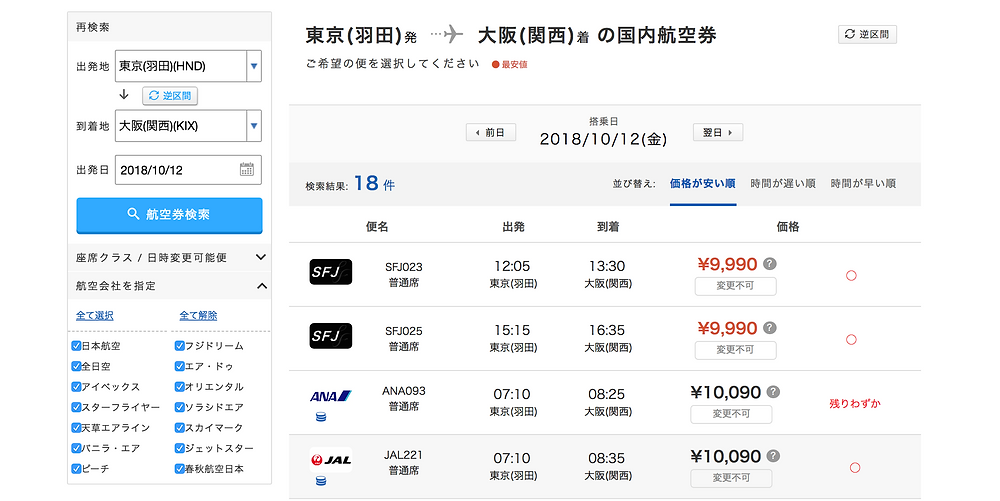Uncheck the フジドリーム airline checkbox
Viewport: 1000px width, 501px height.
pyautogui.click(x=179, y=346)
